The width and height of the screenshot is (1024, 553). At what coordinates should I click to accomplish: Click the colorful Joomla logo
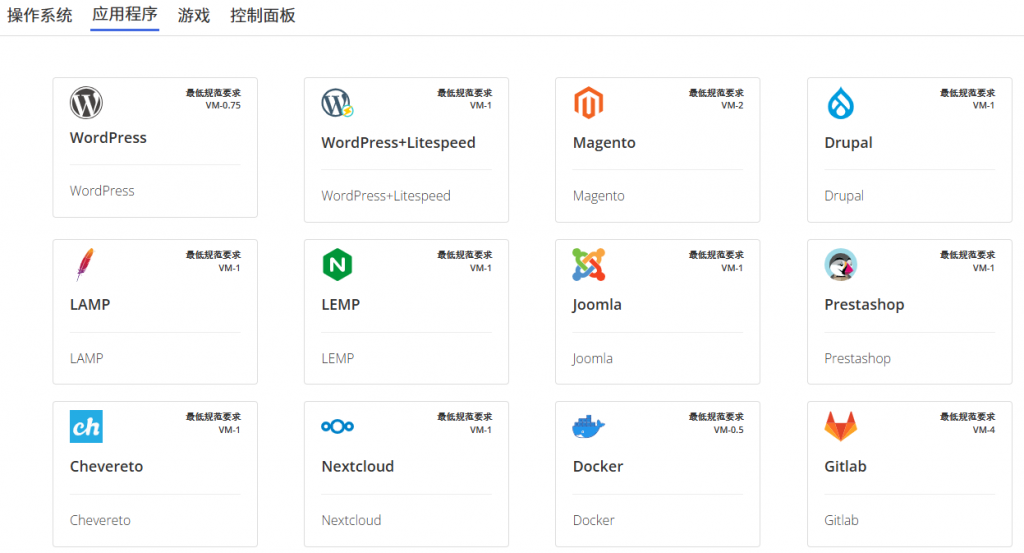coord(589,265)
